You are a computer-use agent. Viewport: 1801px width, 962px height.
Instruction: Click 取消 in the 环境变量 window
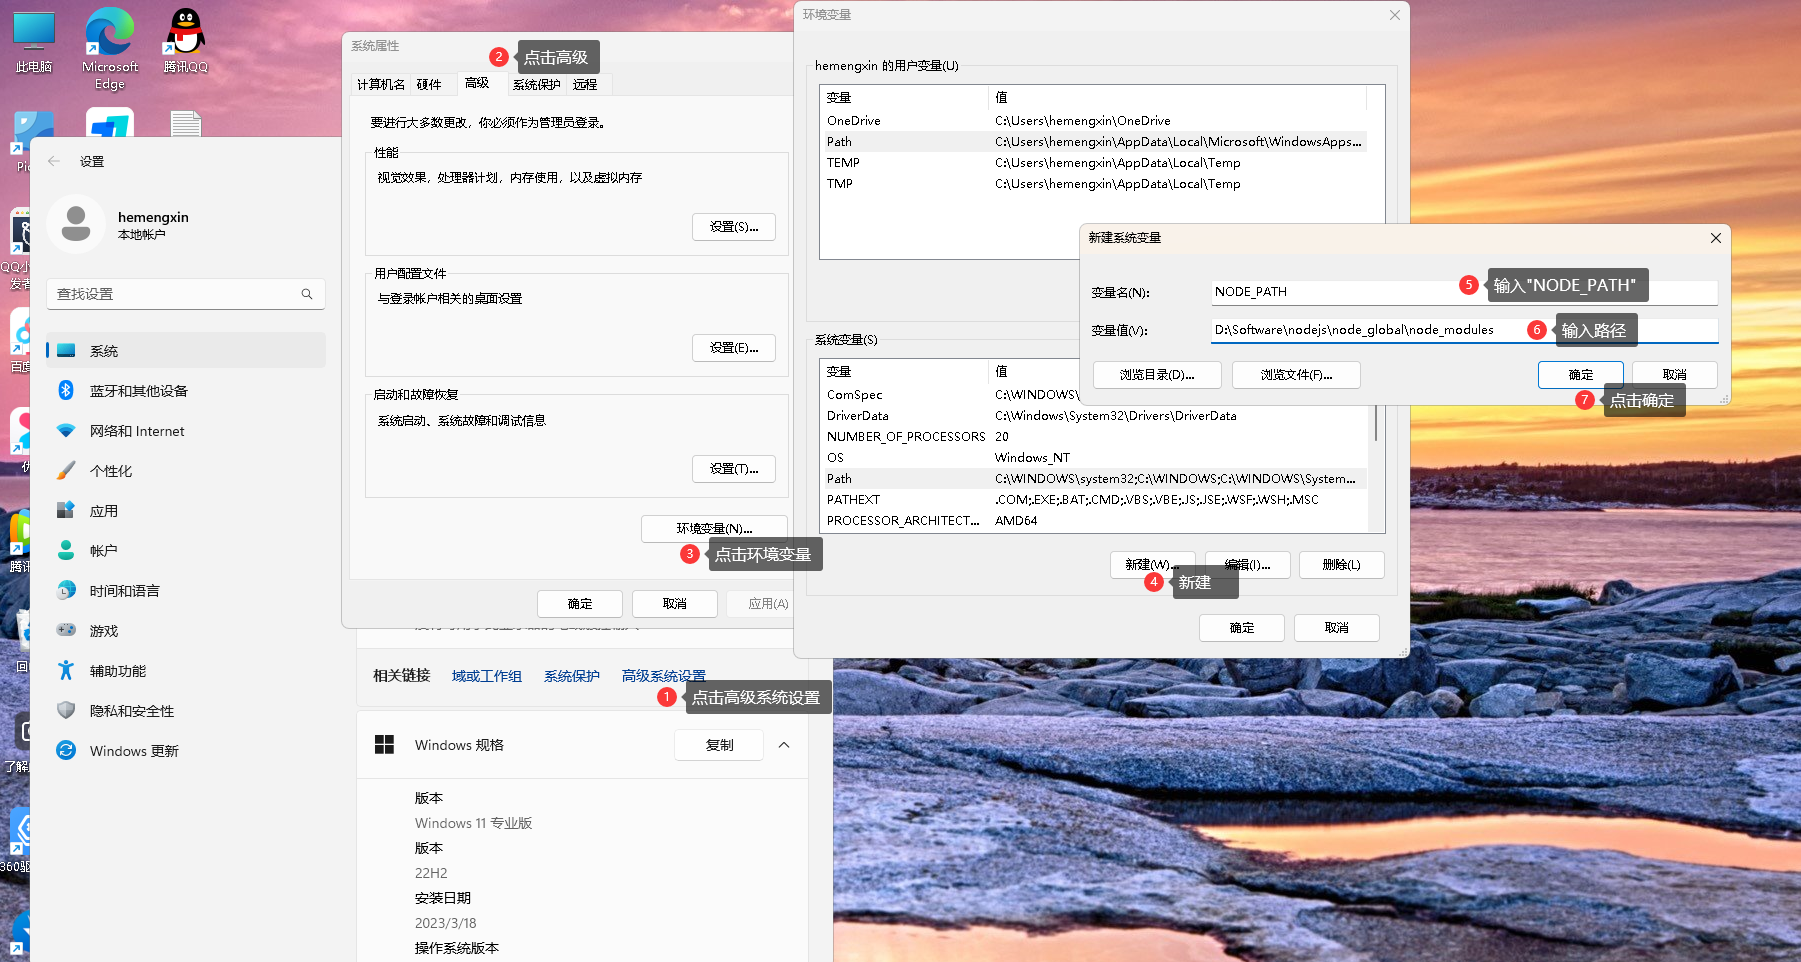pos(1337,628)
